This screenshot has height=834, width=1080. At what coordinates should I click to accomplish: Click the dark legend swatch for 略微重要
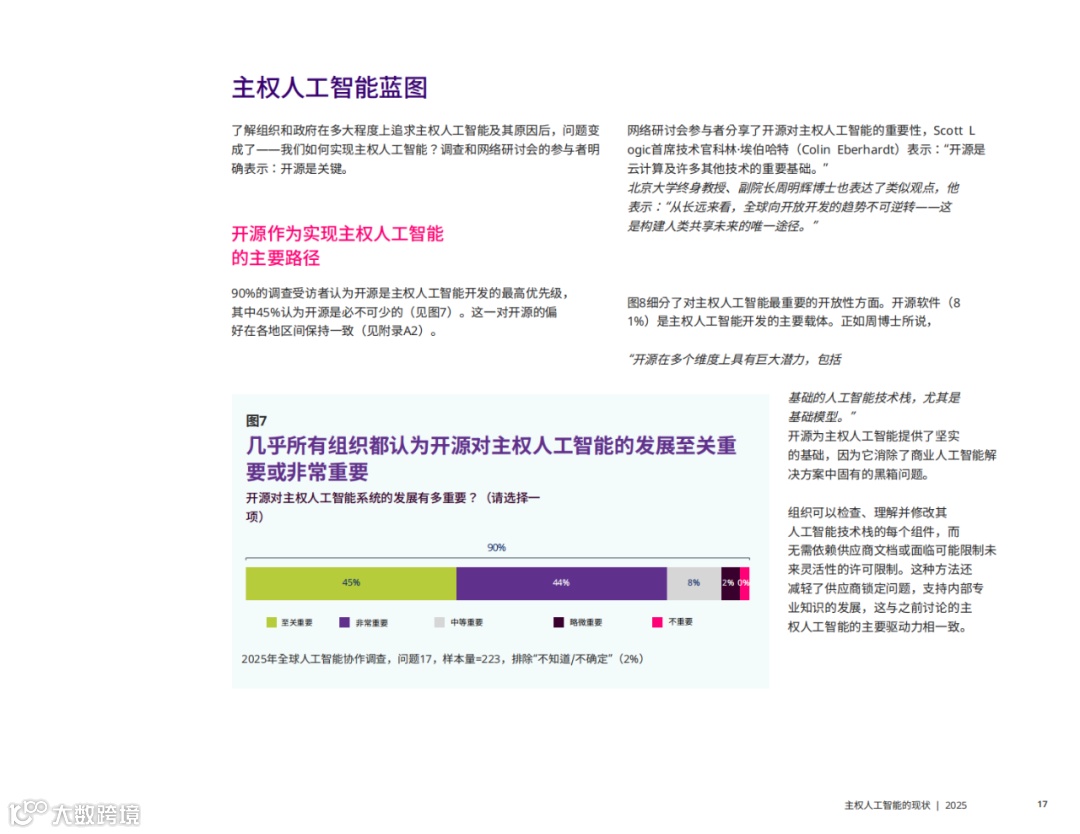[x=559, y=623]
